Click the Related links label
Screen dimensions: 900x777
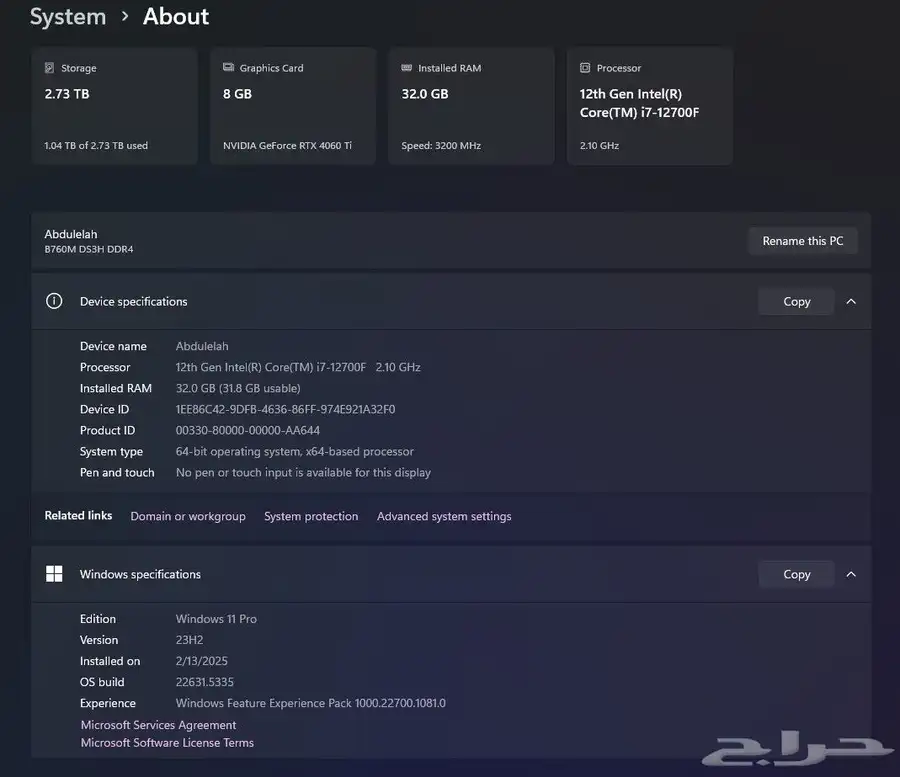point(78,515)
